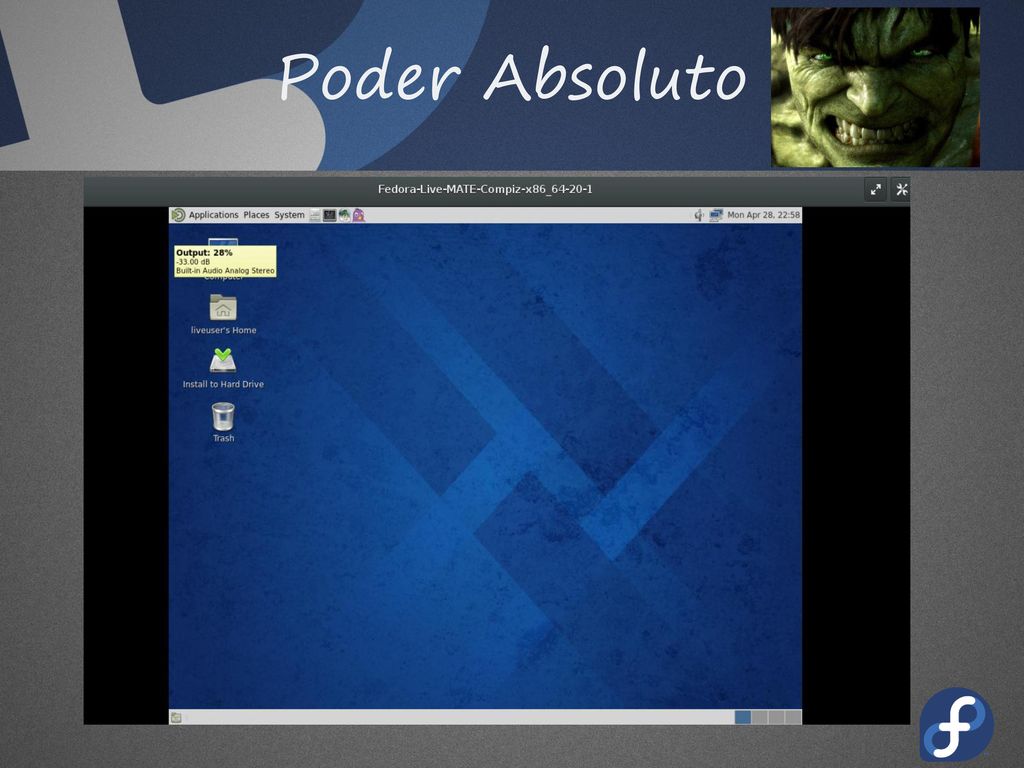Open the System menu
Screen dimensions: 1024x768
click(289, 215)
